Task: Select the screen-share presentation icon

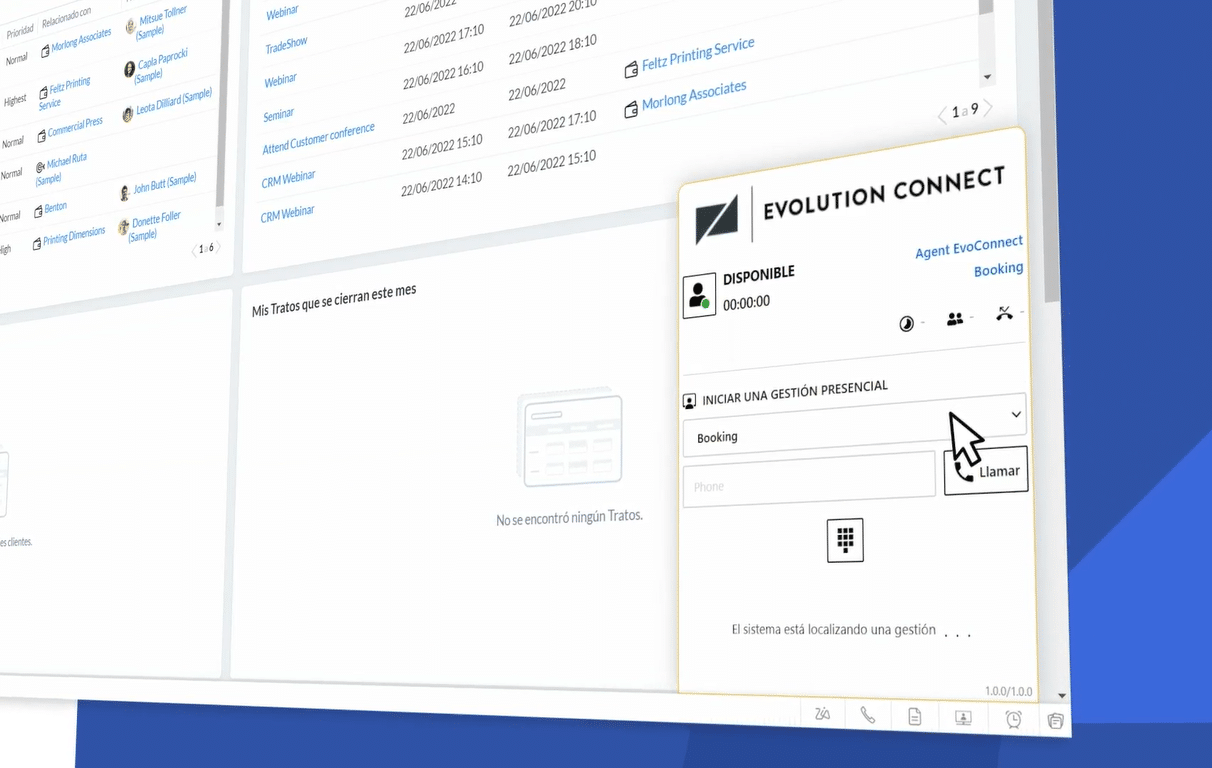Action: tap(962, 718)
